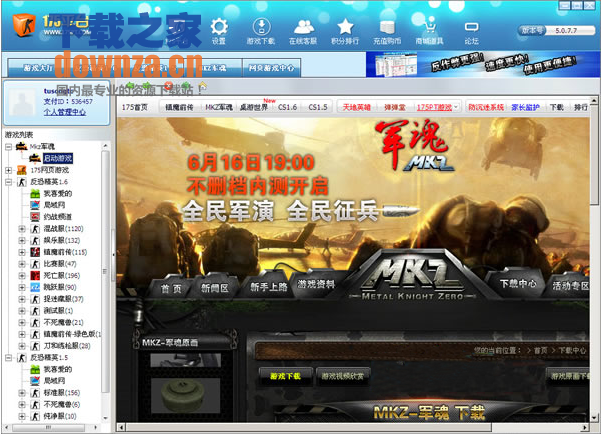
Task: Expand the 175网页游戏 tree node
Action: coord(8,170)
